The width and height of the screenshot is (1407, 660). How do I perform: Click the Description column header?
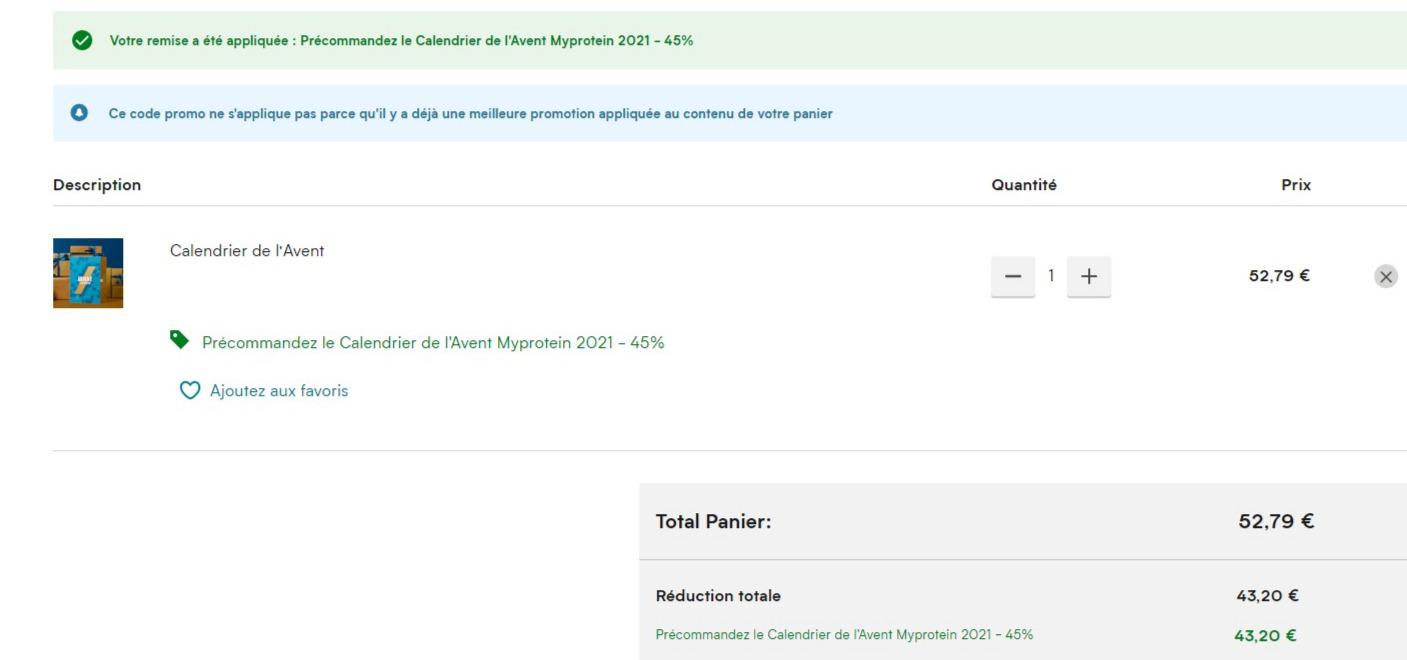coord(97,185)
